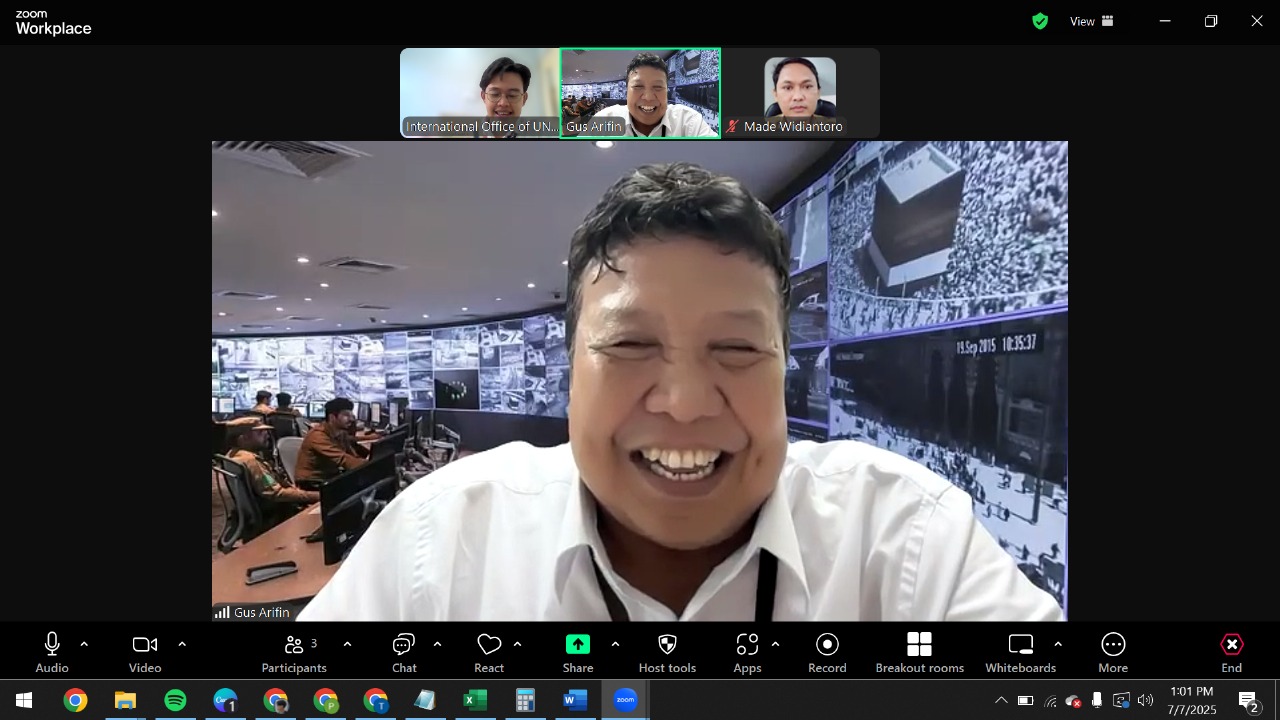Click the Gus Arifin name label on main video
The height and width of the screenshot is (720, 1280).
[262, 612]
